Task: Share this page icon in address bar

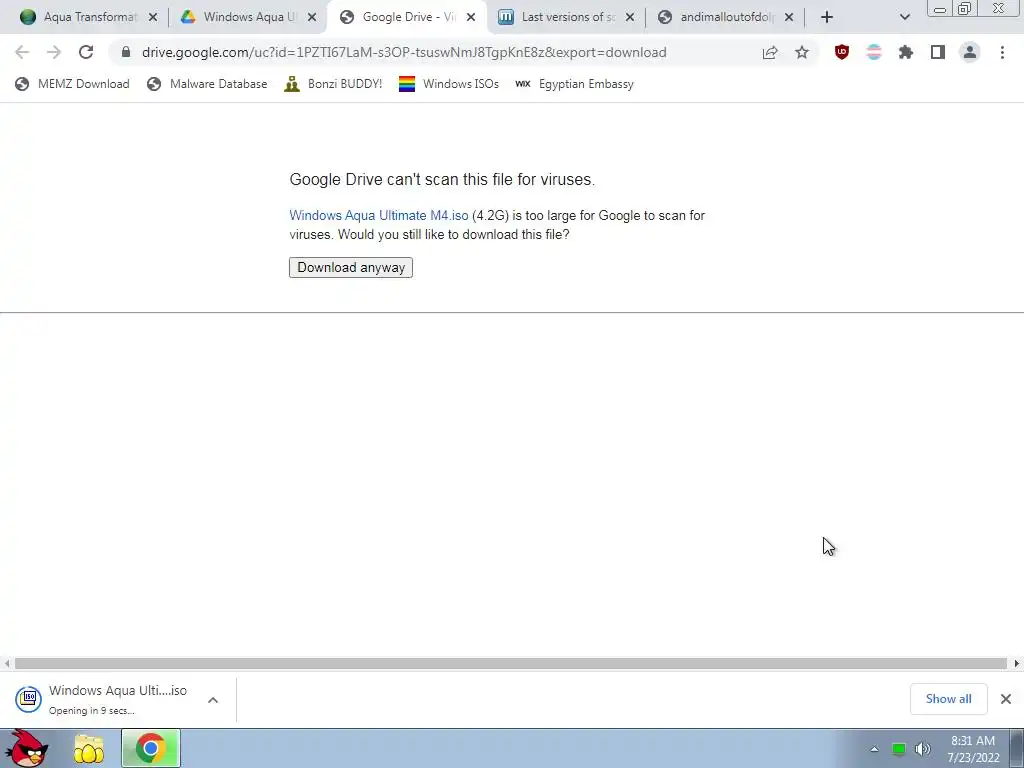Action: tap(770, 52)
